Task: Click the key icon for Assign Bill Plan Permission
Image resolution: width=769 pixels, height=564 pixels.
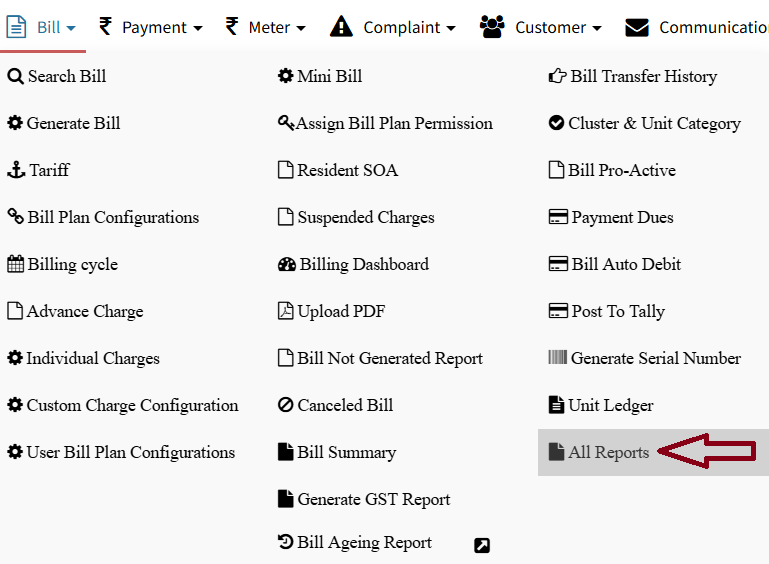Action: [x=286, y=122]
